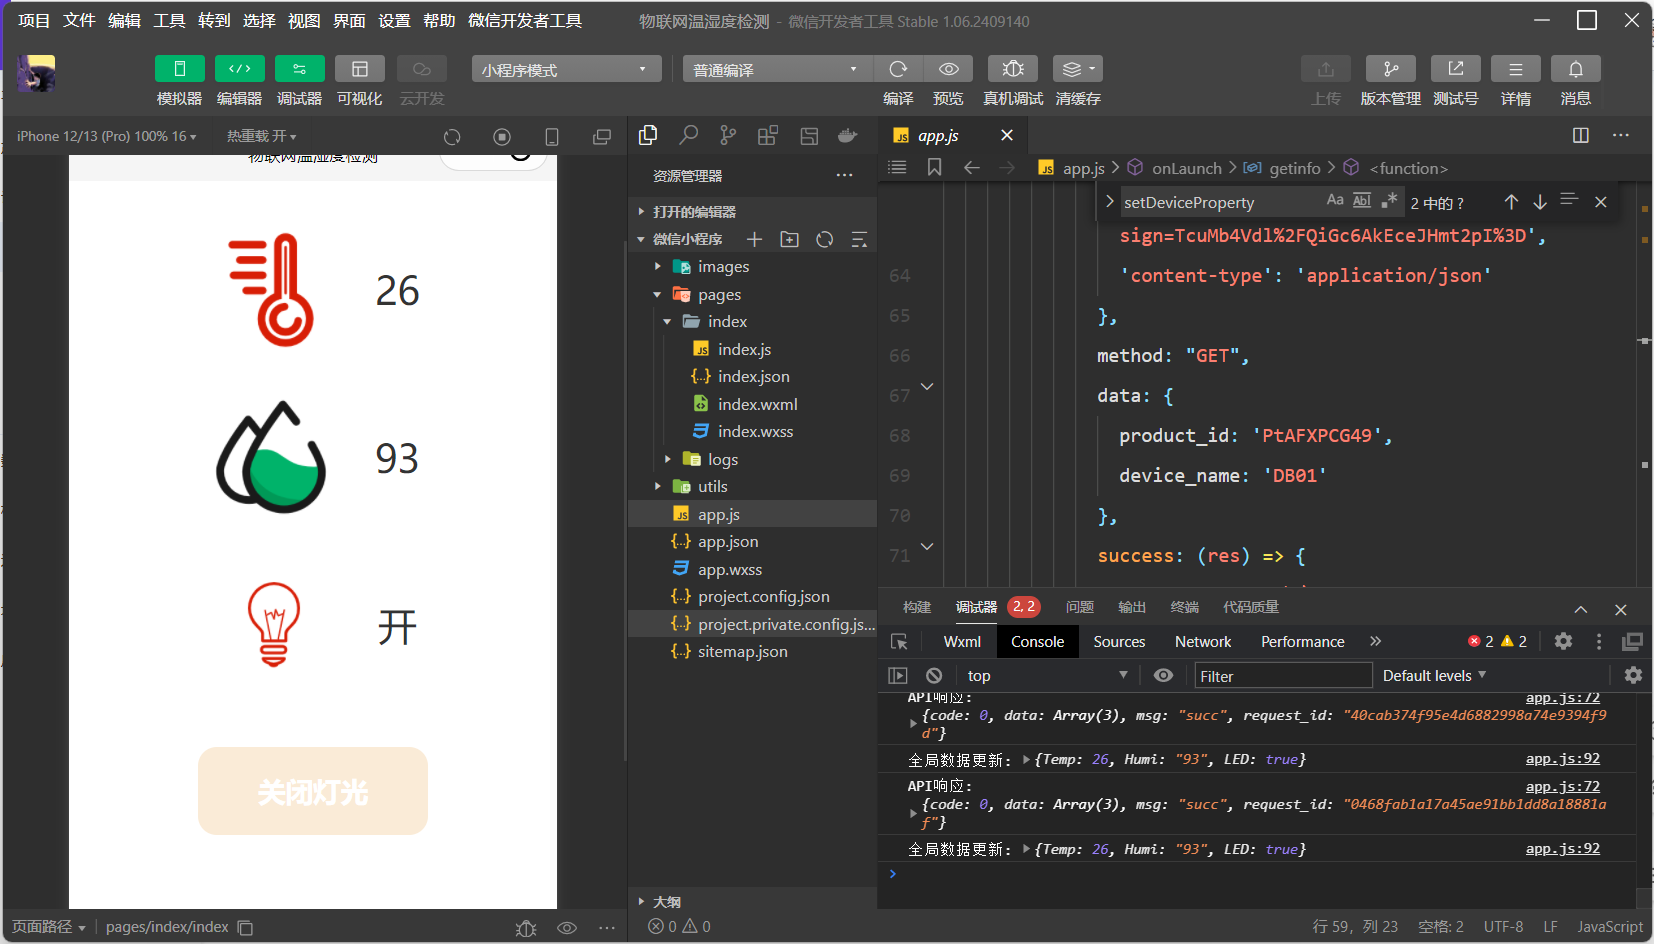Open the 普通编译 compile mode dropdown
Screen dimensions: 1654x944
(x=778, y=69)
